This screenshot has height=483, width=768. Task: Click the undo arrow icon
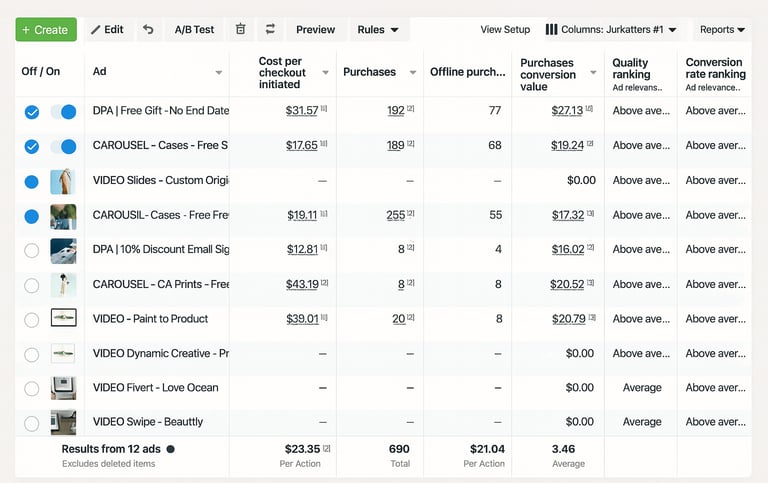(148, 29)
